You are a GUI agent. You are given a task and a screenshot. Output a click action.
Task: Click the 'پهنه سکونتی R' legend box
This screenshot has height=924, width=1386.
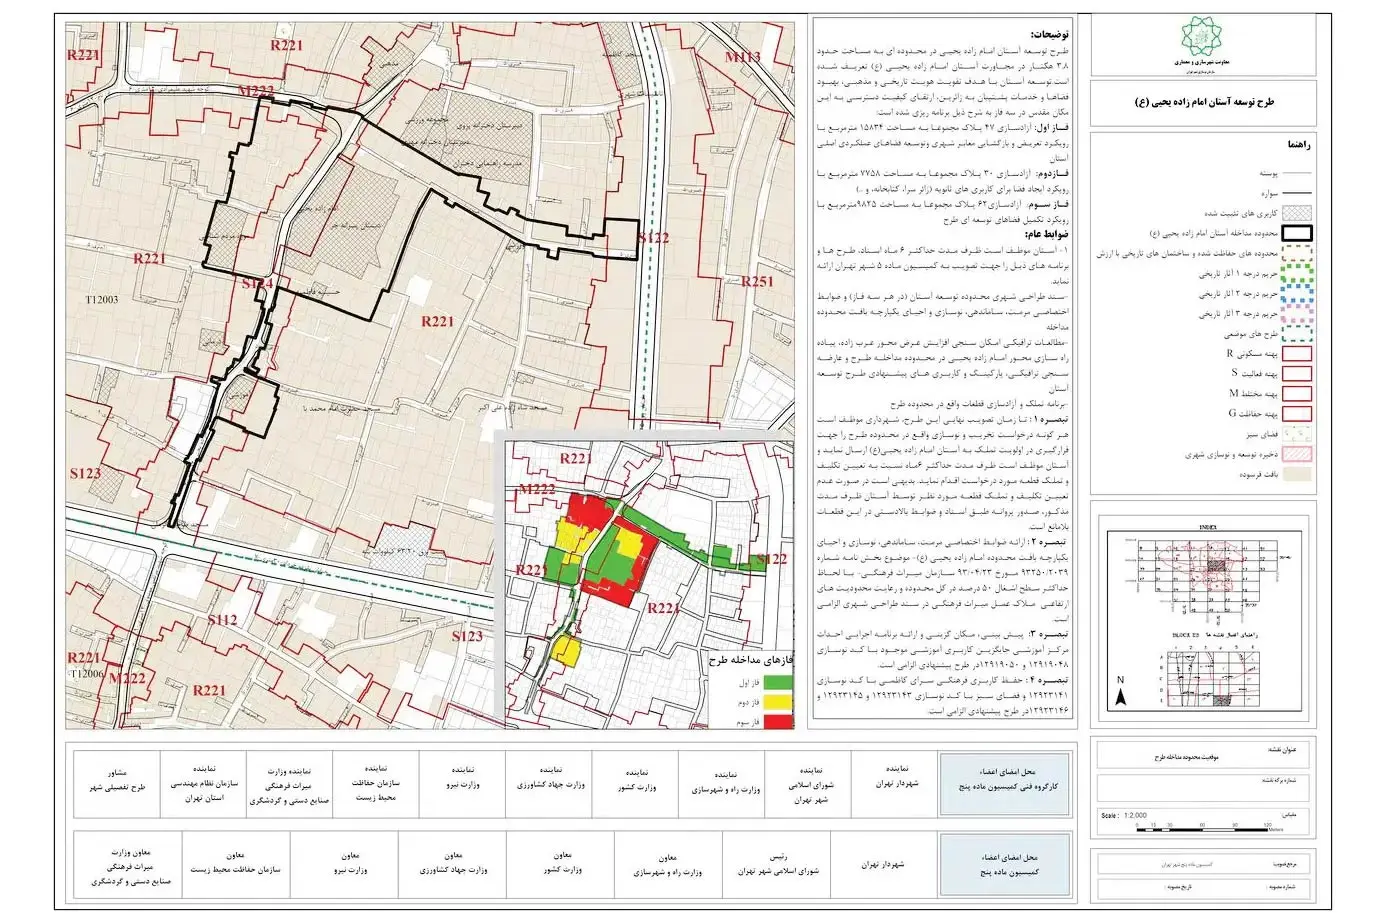(1295, 353)
